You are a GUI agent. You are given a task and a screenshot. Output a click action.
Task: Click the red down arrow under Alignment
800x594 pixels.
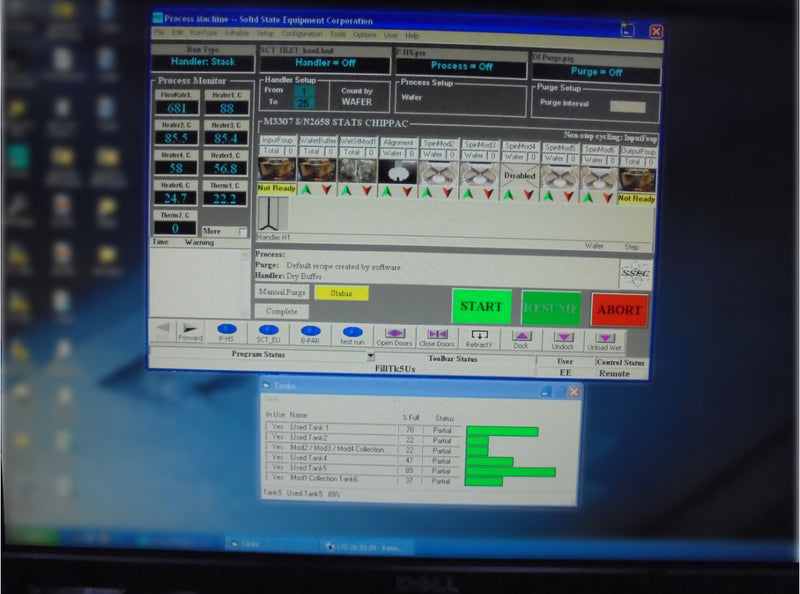(407, 192)
